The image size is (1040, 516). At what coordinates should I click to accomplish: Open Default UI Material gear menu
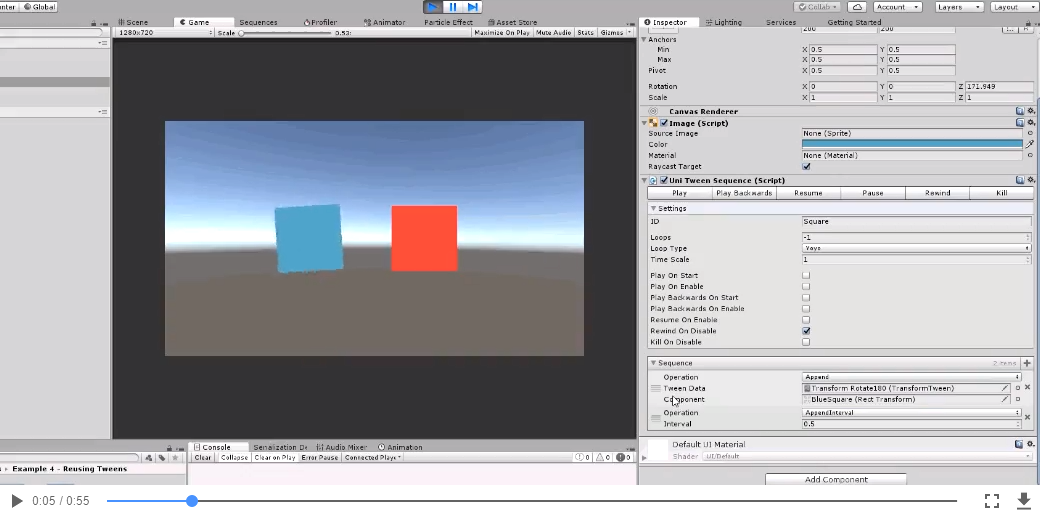coord(1031,444)
